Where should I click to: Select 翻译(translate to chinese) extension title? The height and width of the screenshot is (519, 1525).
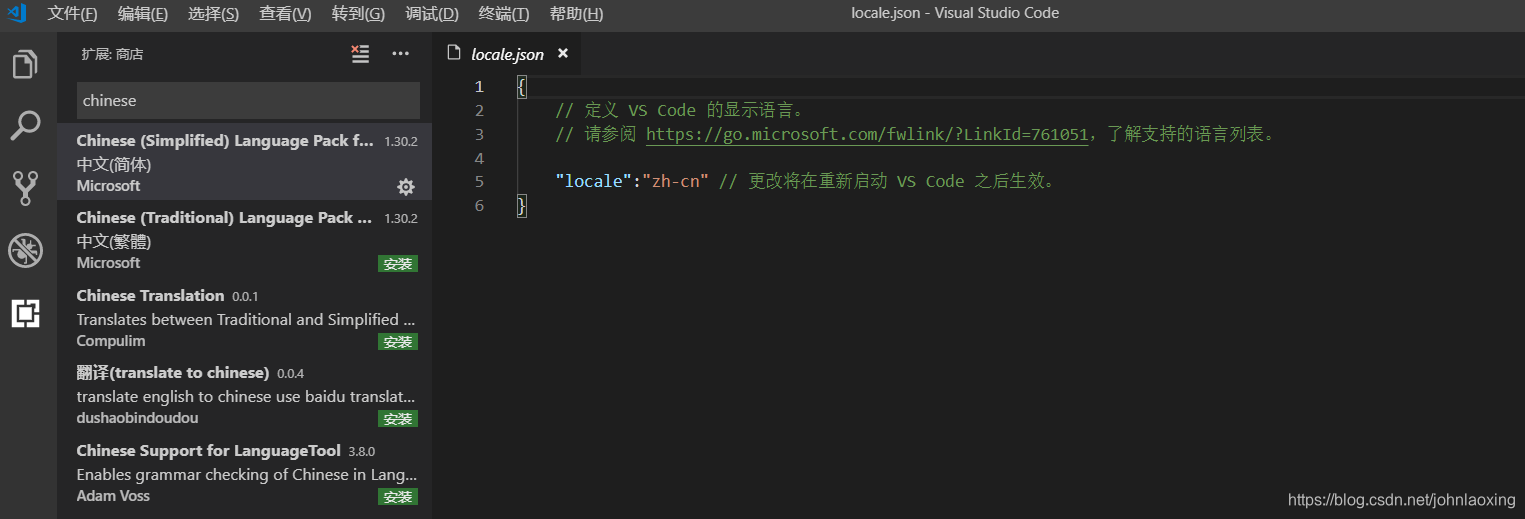pyautogui.click(x=173, y=373)
